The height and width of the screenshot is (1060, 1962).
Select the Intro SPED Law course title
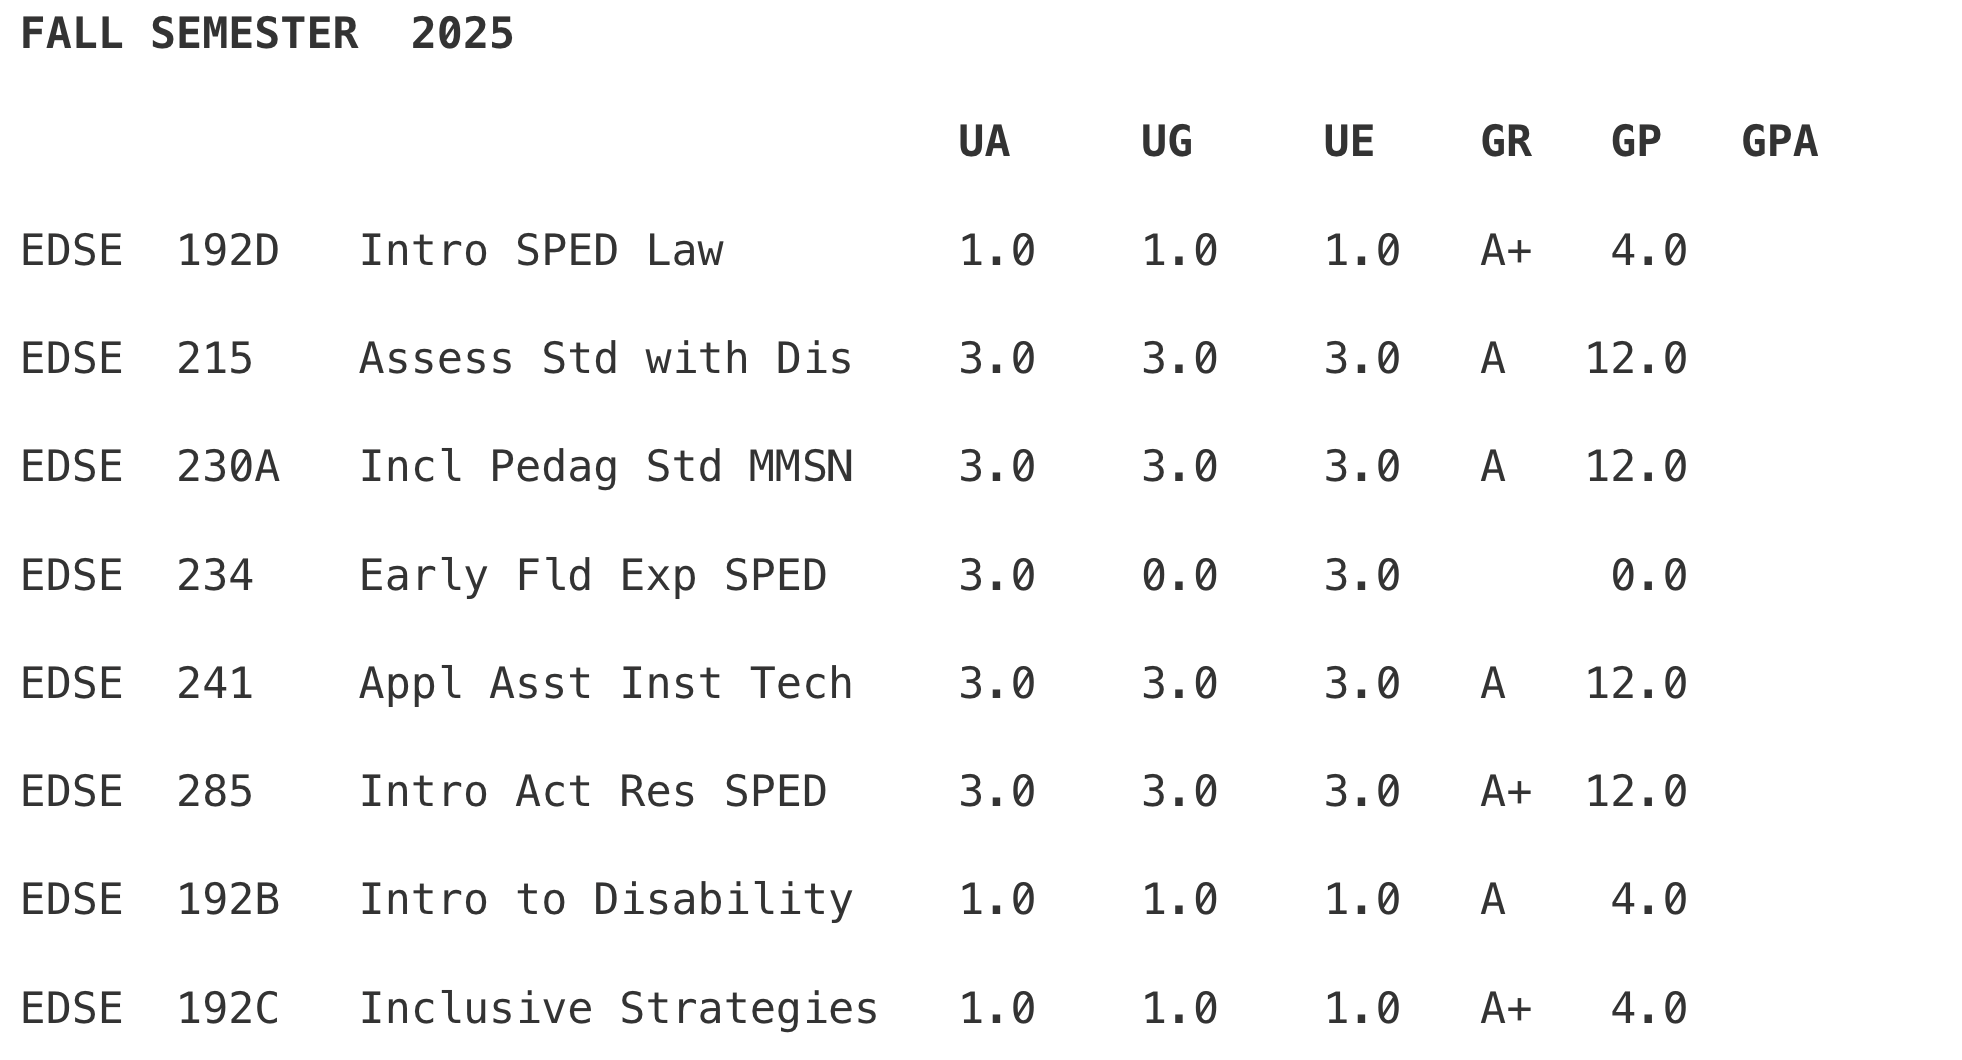tap(541, 251)
